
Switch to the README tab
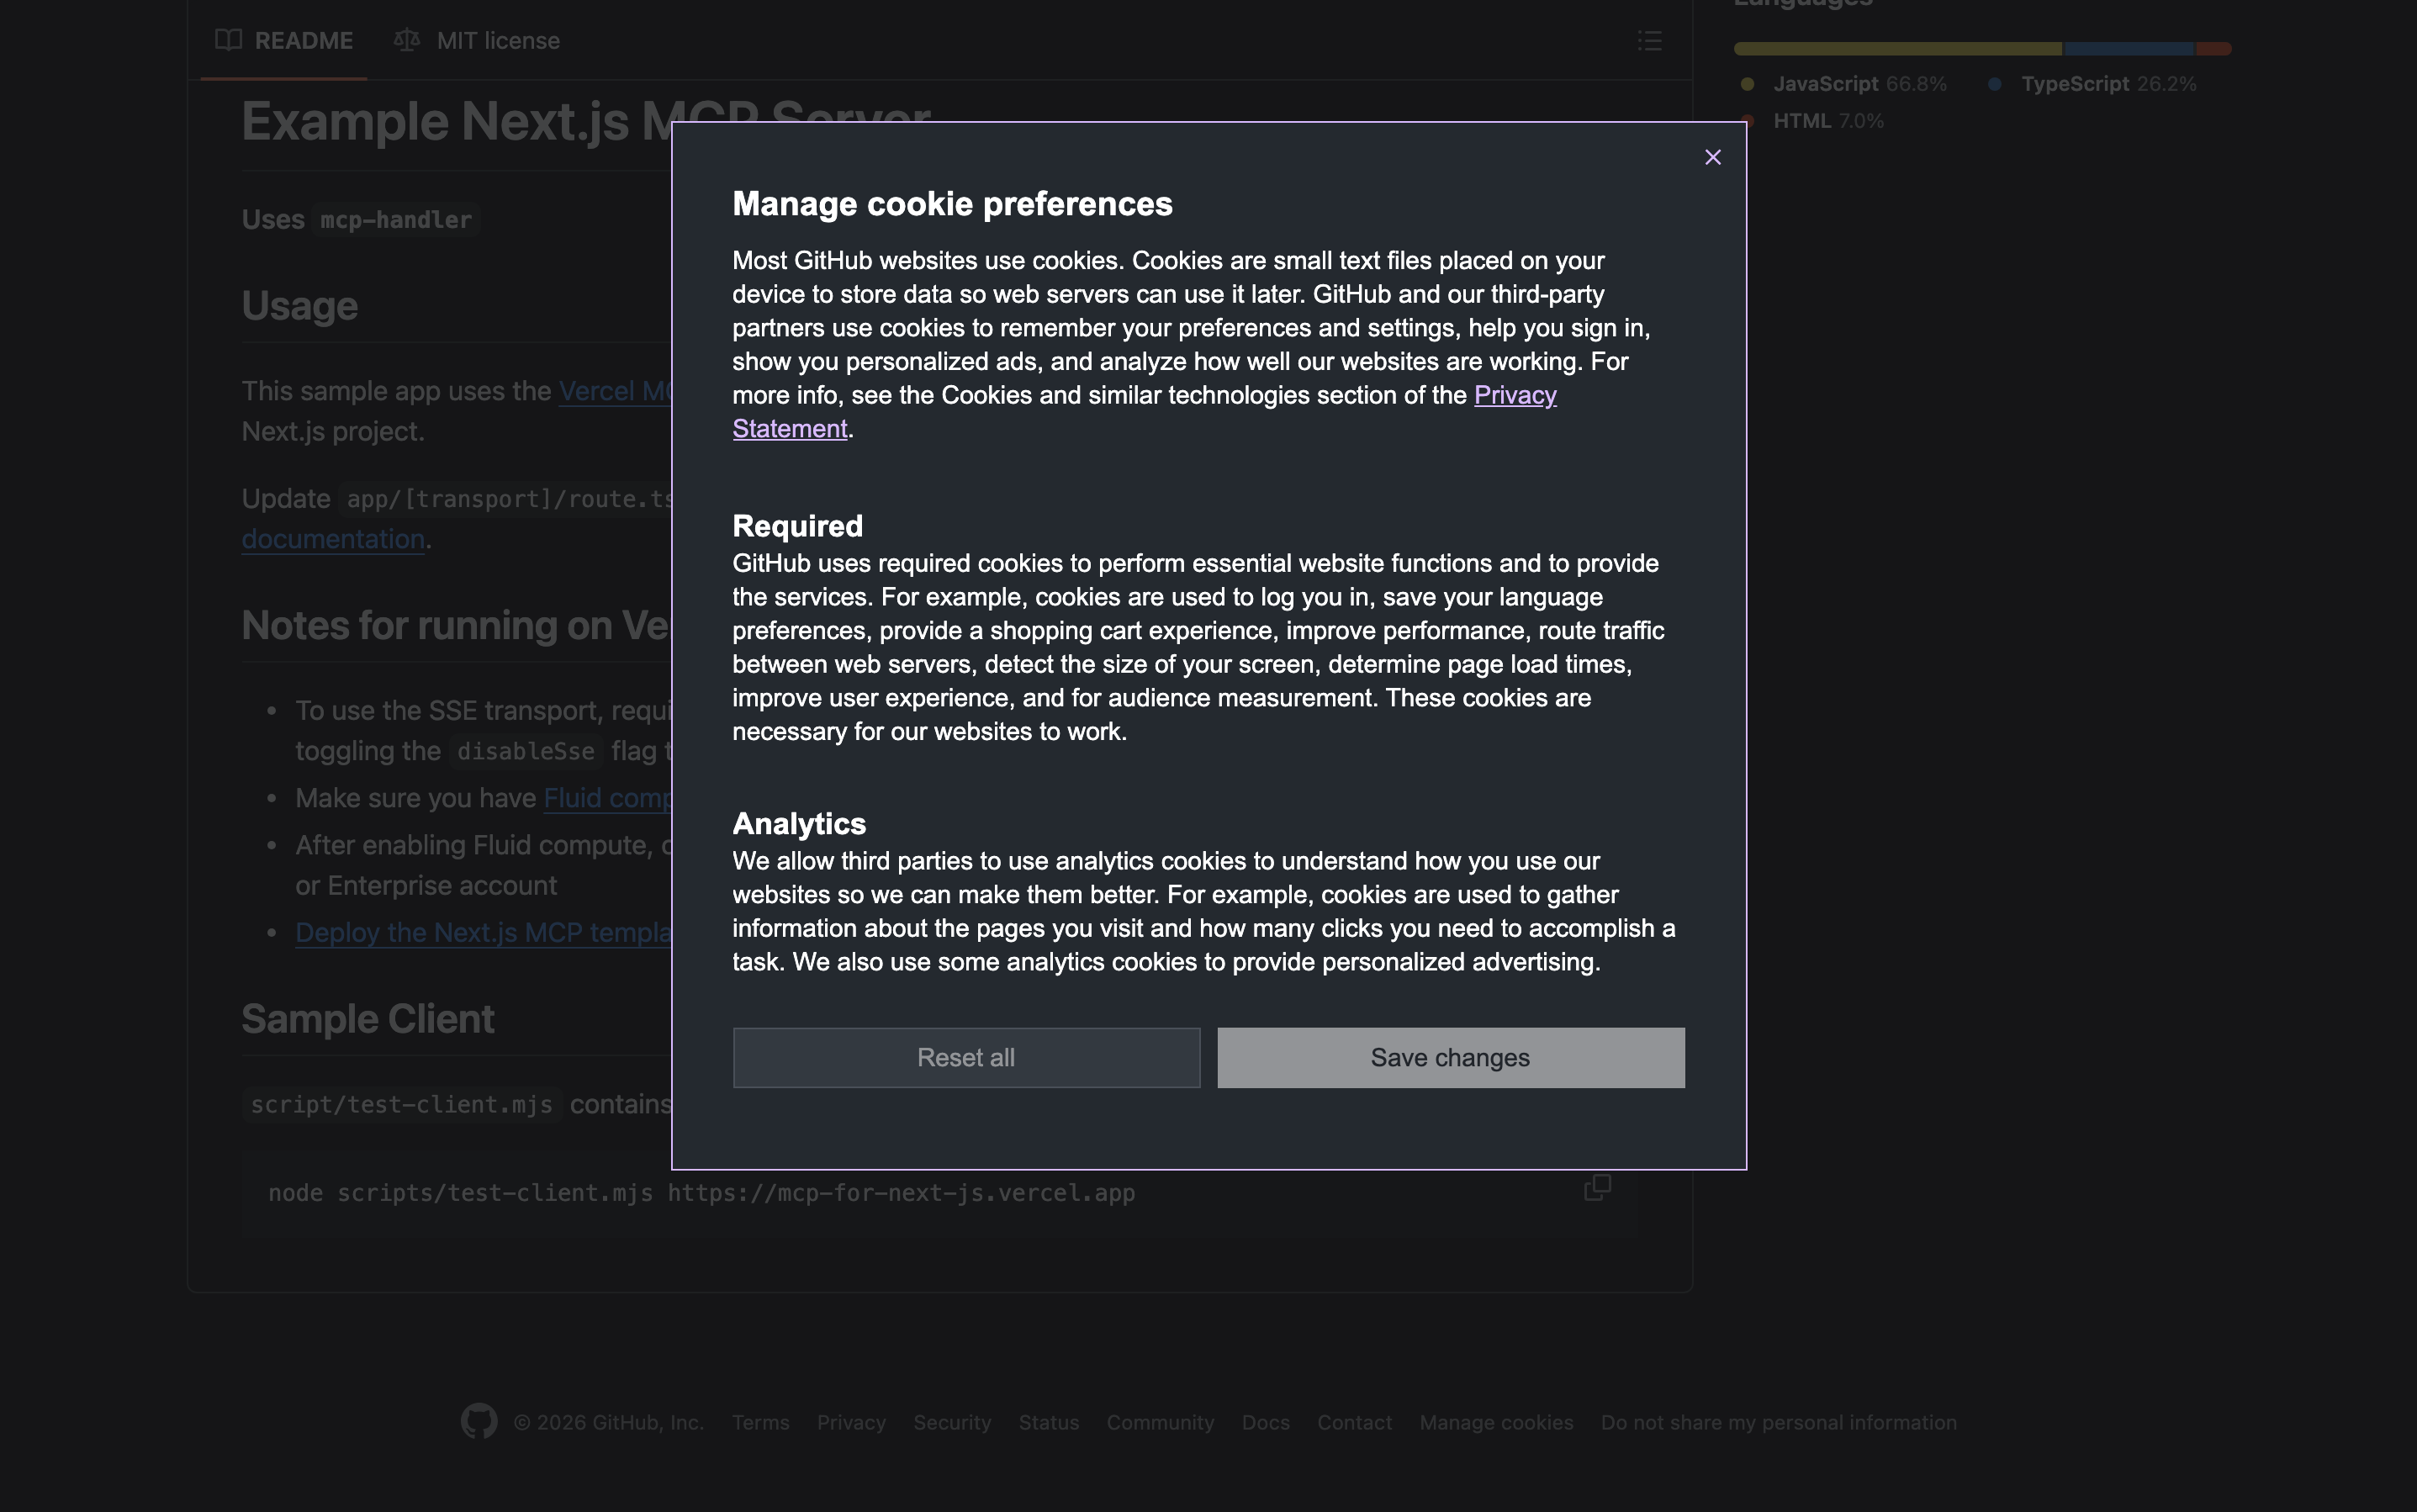coord(303,41)
